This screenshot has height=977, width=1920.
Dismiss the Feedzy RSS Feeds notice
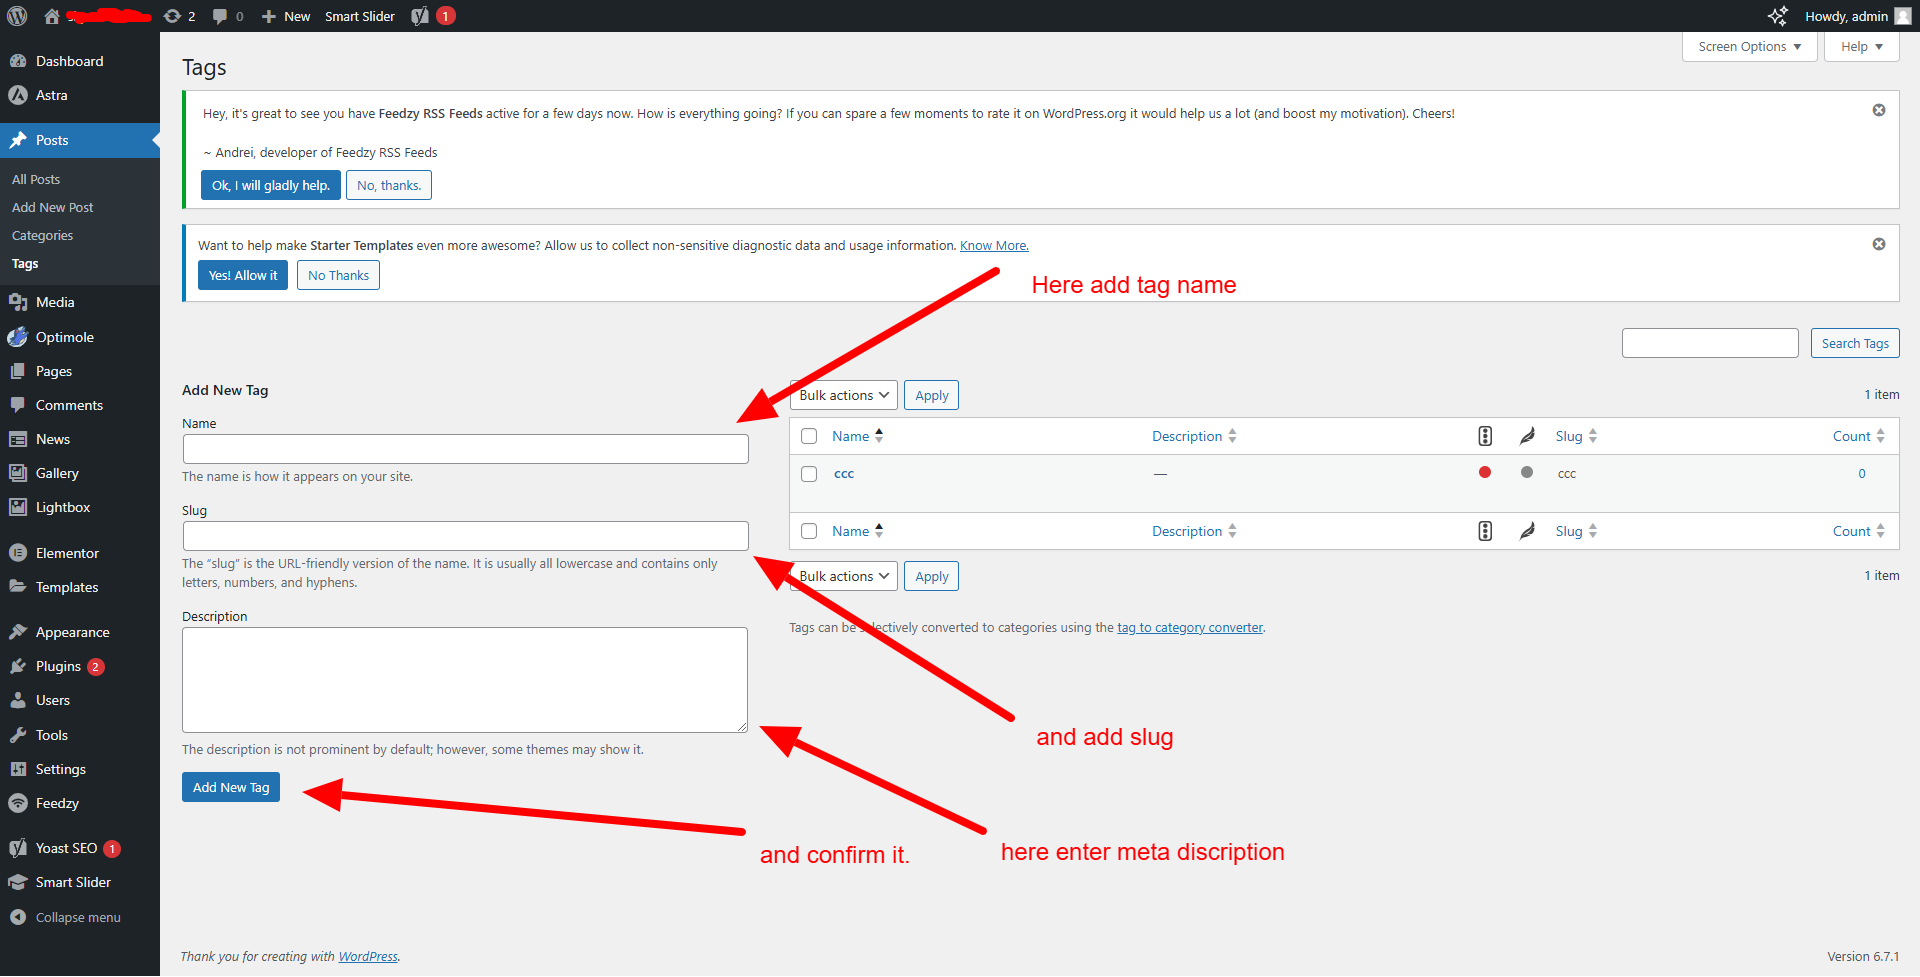tap(1879, 110)
